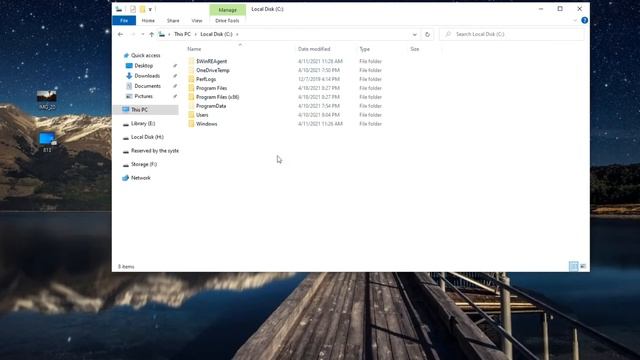The height and width of the screenshot is (360, 640).
Task: Go back with the Back arrow
Action: point(120,34)
